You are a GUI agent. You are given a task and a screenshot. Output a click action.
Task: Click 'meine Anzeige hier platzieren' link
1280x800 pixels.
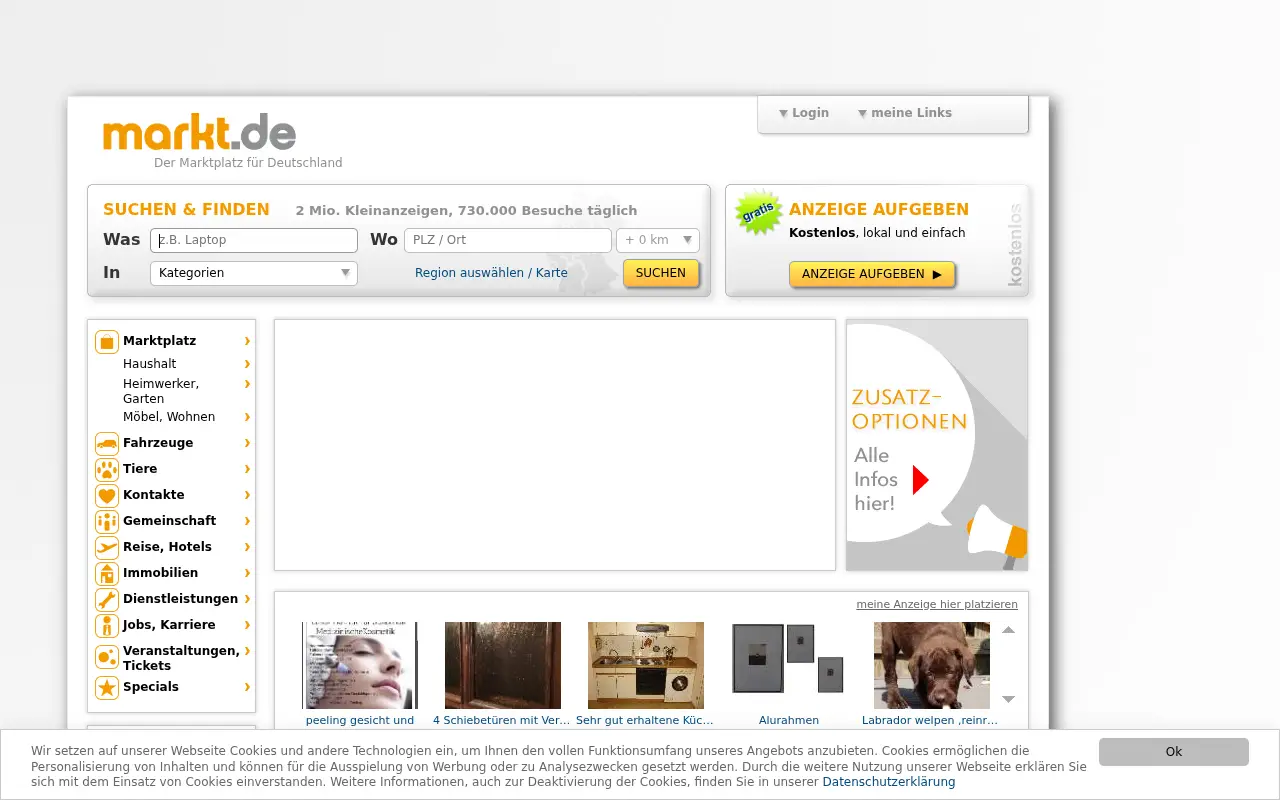(x=937, y=604)
